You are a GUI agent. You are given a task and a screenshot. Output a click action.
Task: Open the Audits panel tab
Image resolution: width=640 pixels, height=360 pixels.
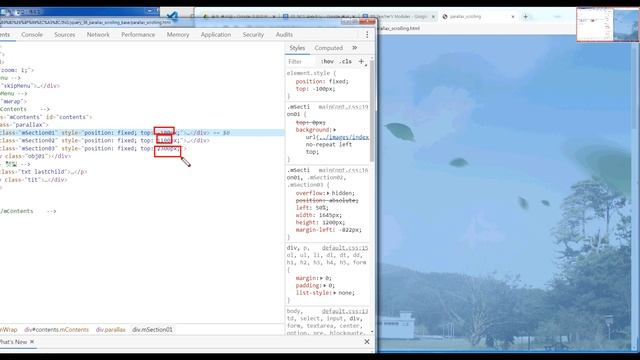click(284, 35)
